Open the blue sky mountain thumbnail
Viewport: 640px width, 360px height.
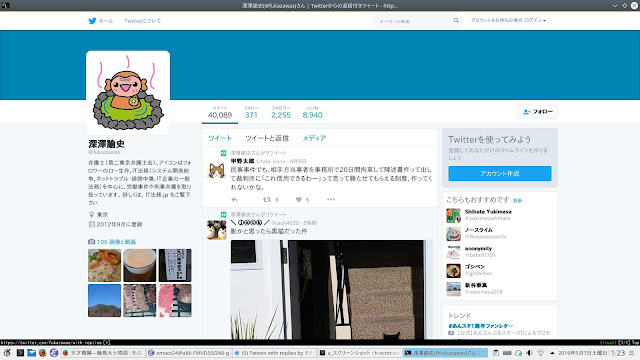point(104,300)
